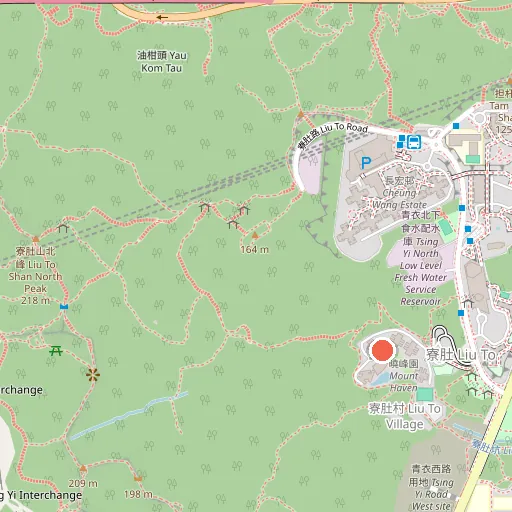Click the blue parking P icon
This screenshot has height=512, width=512.
[366, 163]
